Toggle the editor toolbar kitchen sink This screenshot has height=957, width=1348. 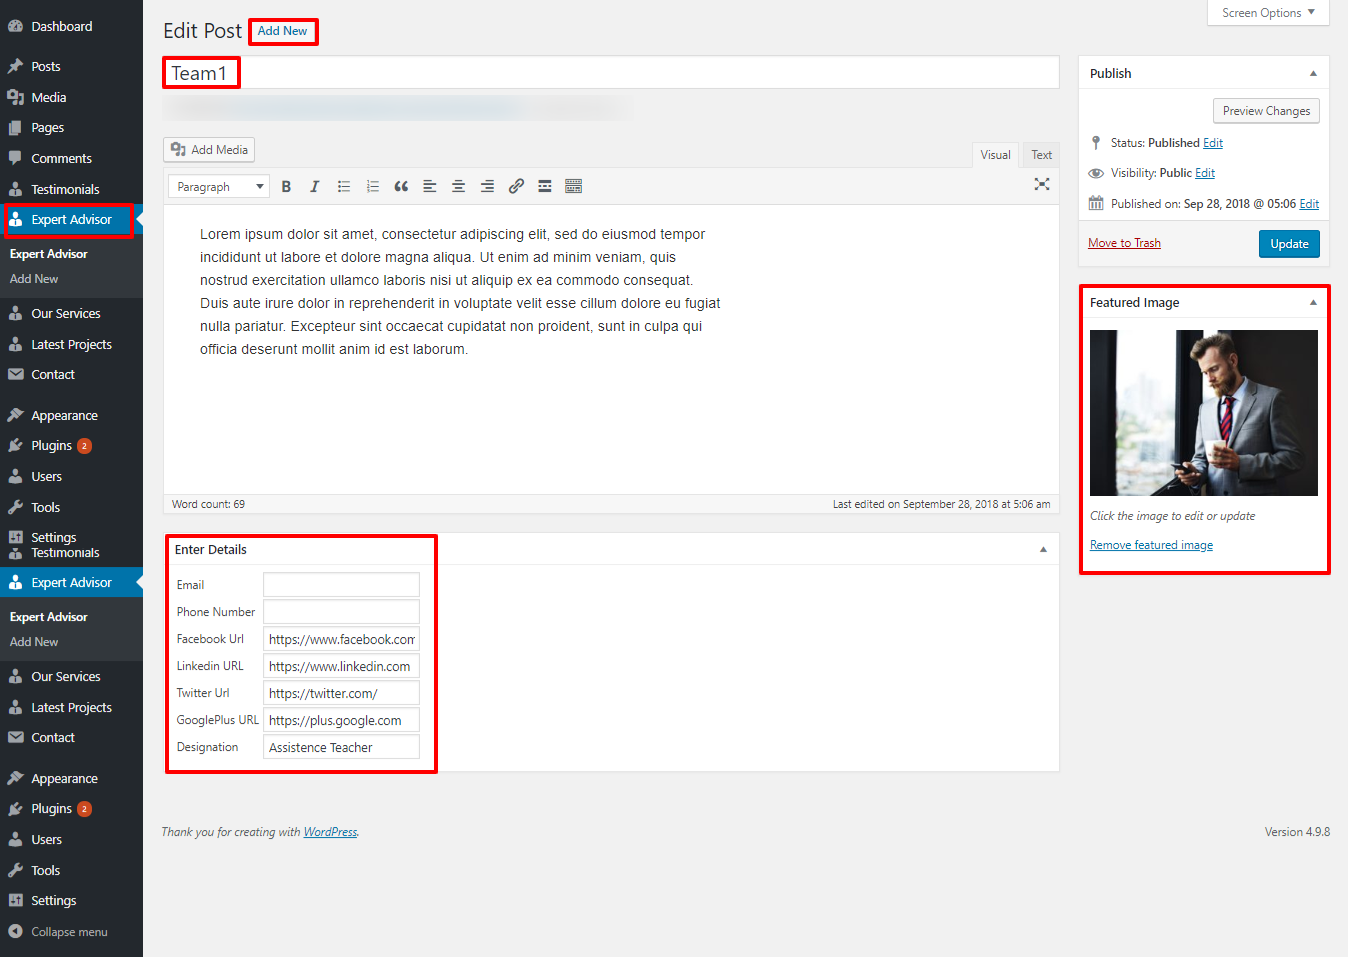point(573,187)
